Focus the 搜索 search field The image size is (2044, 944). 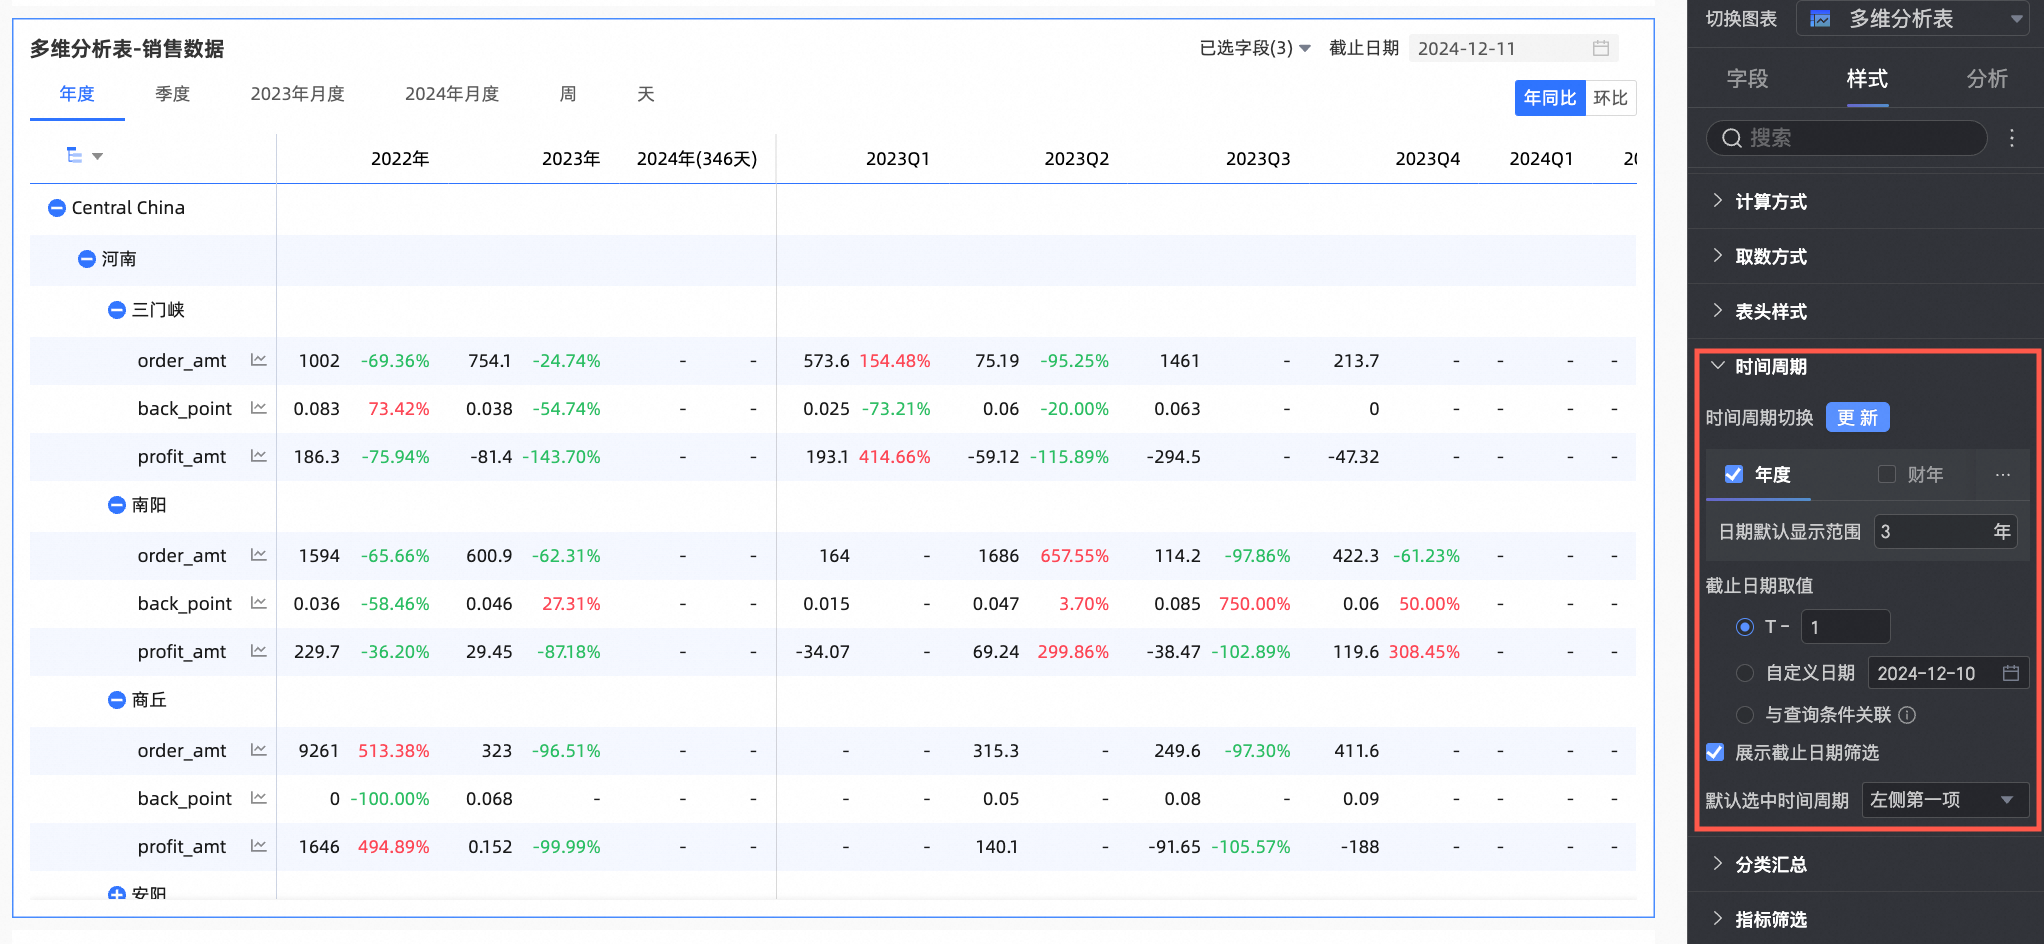click(1846, 138)
